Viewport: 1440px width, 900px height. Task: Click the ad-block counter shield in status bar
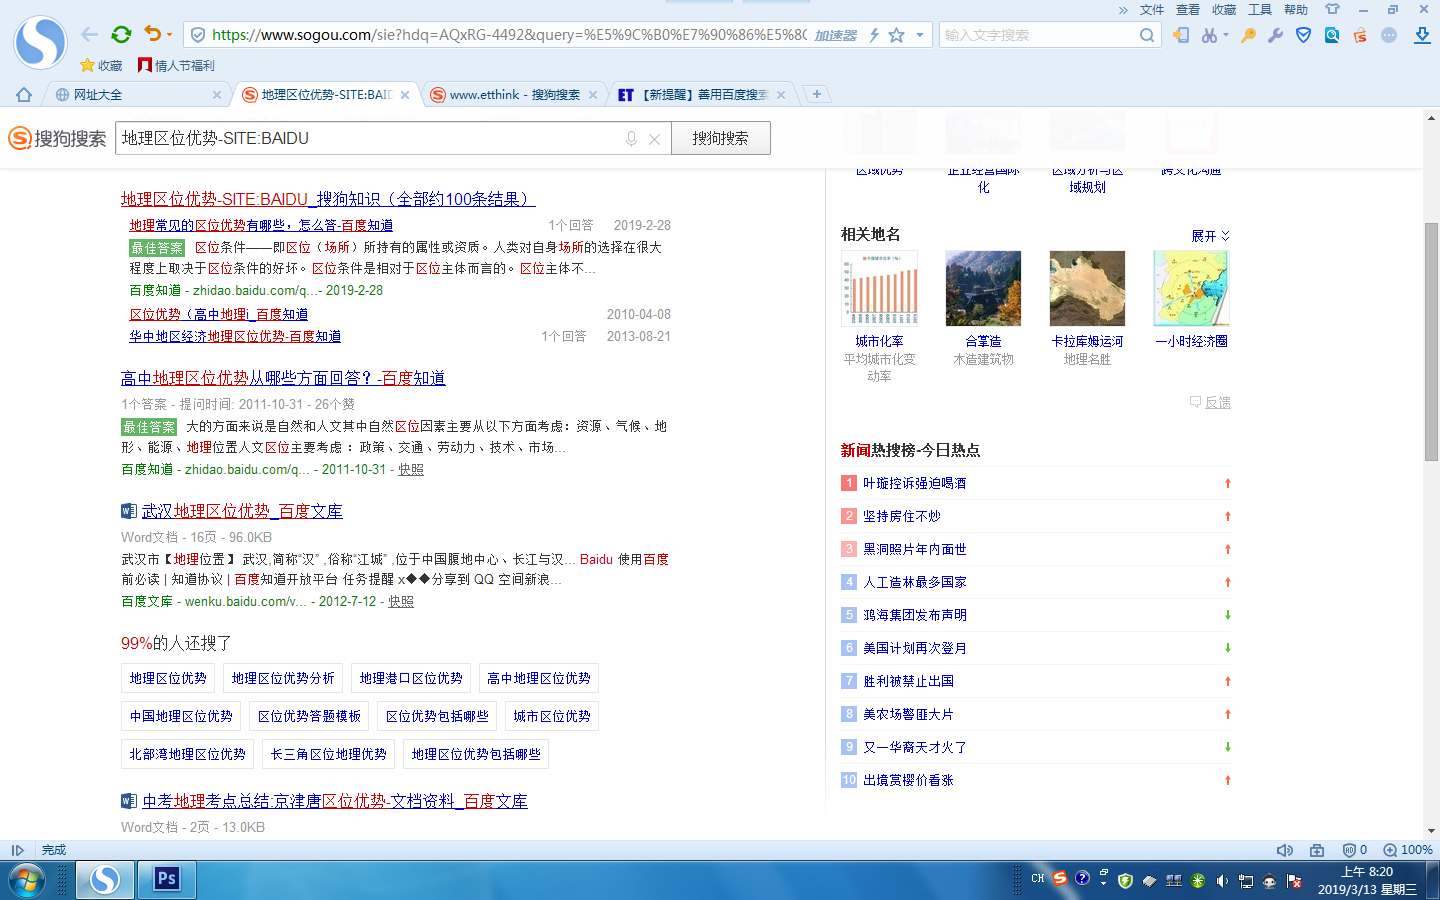tap(1354, 850)
